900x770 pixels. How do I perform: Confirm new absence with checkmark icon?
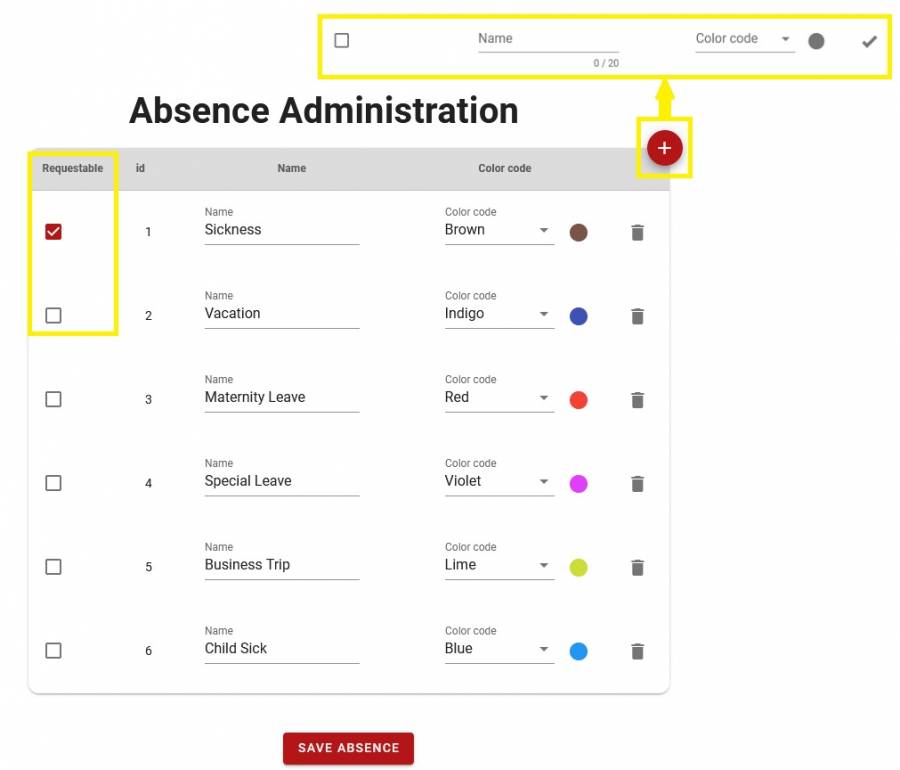pyautogui.click(x=869, y=41)
